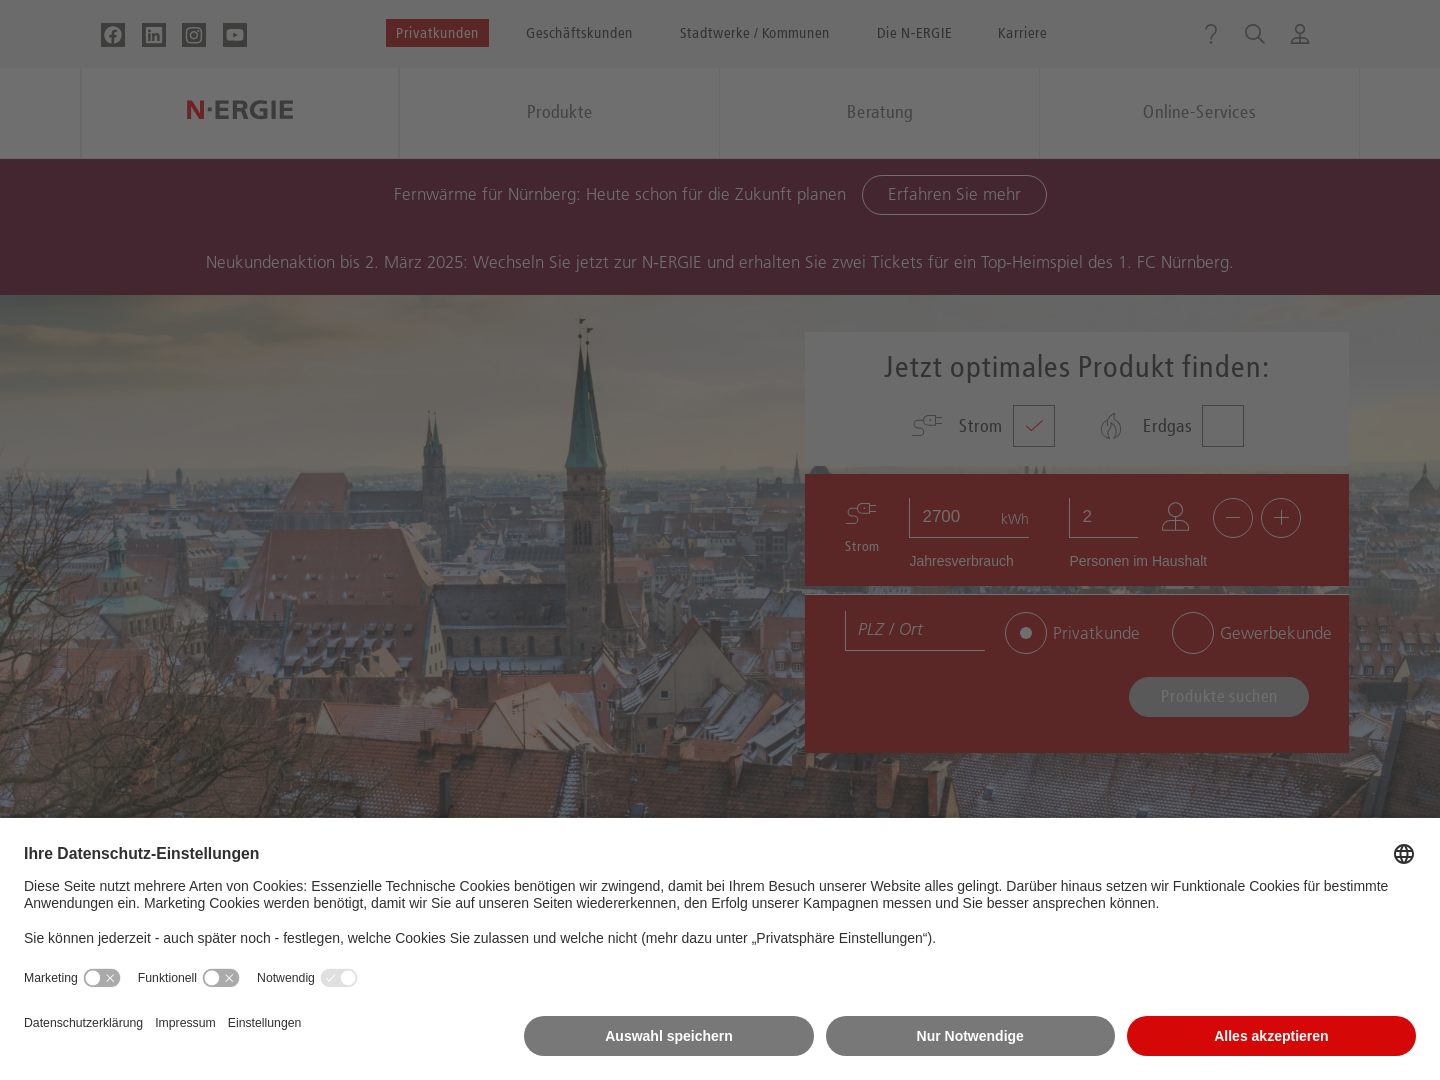1440x1080 pixels.
Task: Click the person icon beside household count
Action: point(1175,517)
